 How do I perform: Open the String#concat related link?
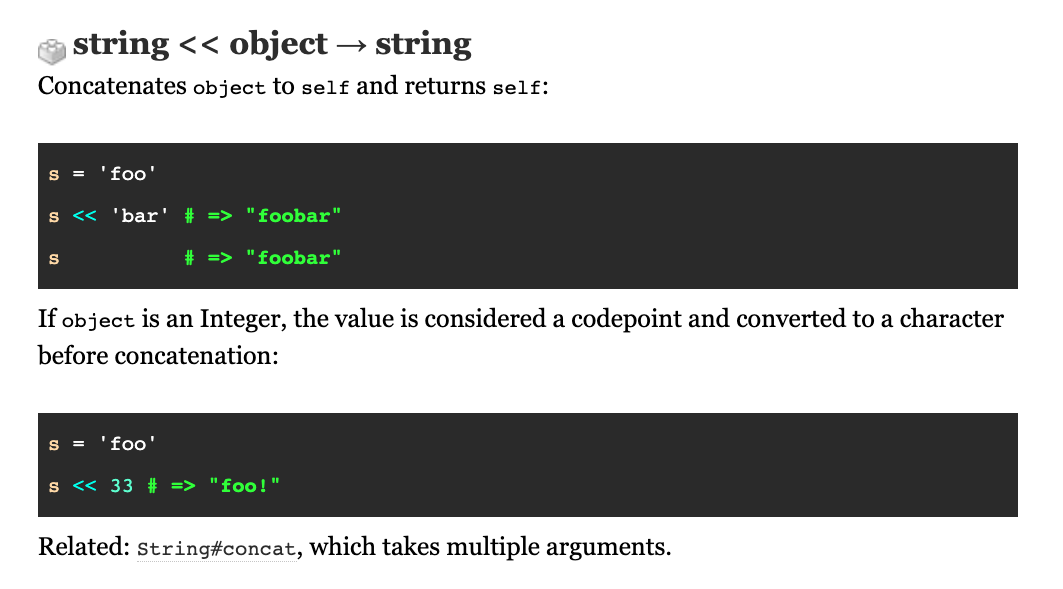pos(216,548)
